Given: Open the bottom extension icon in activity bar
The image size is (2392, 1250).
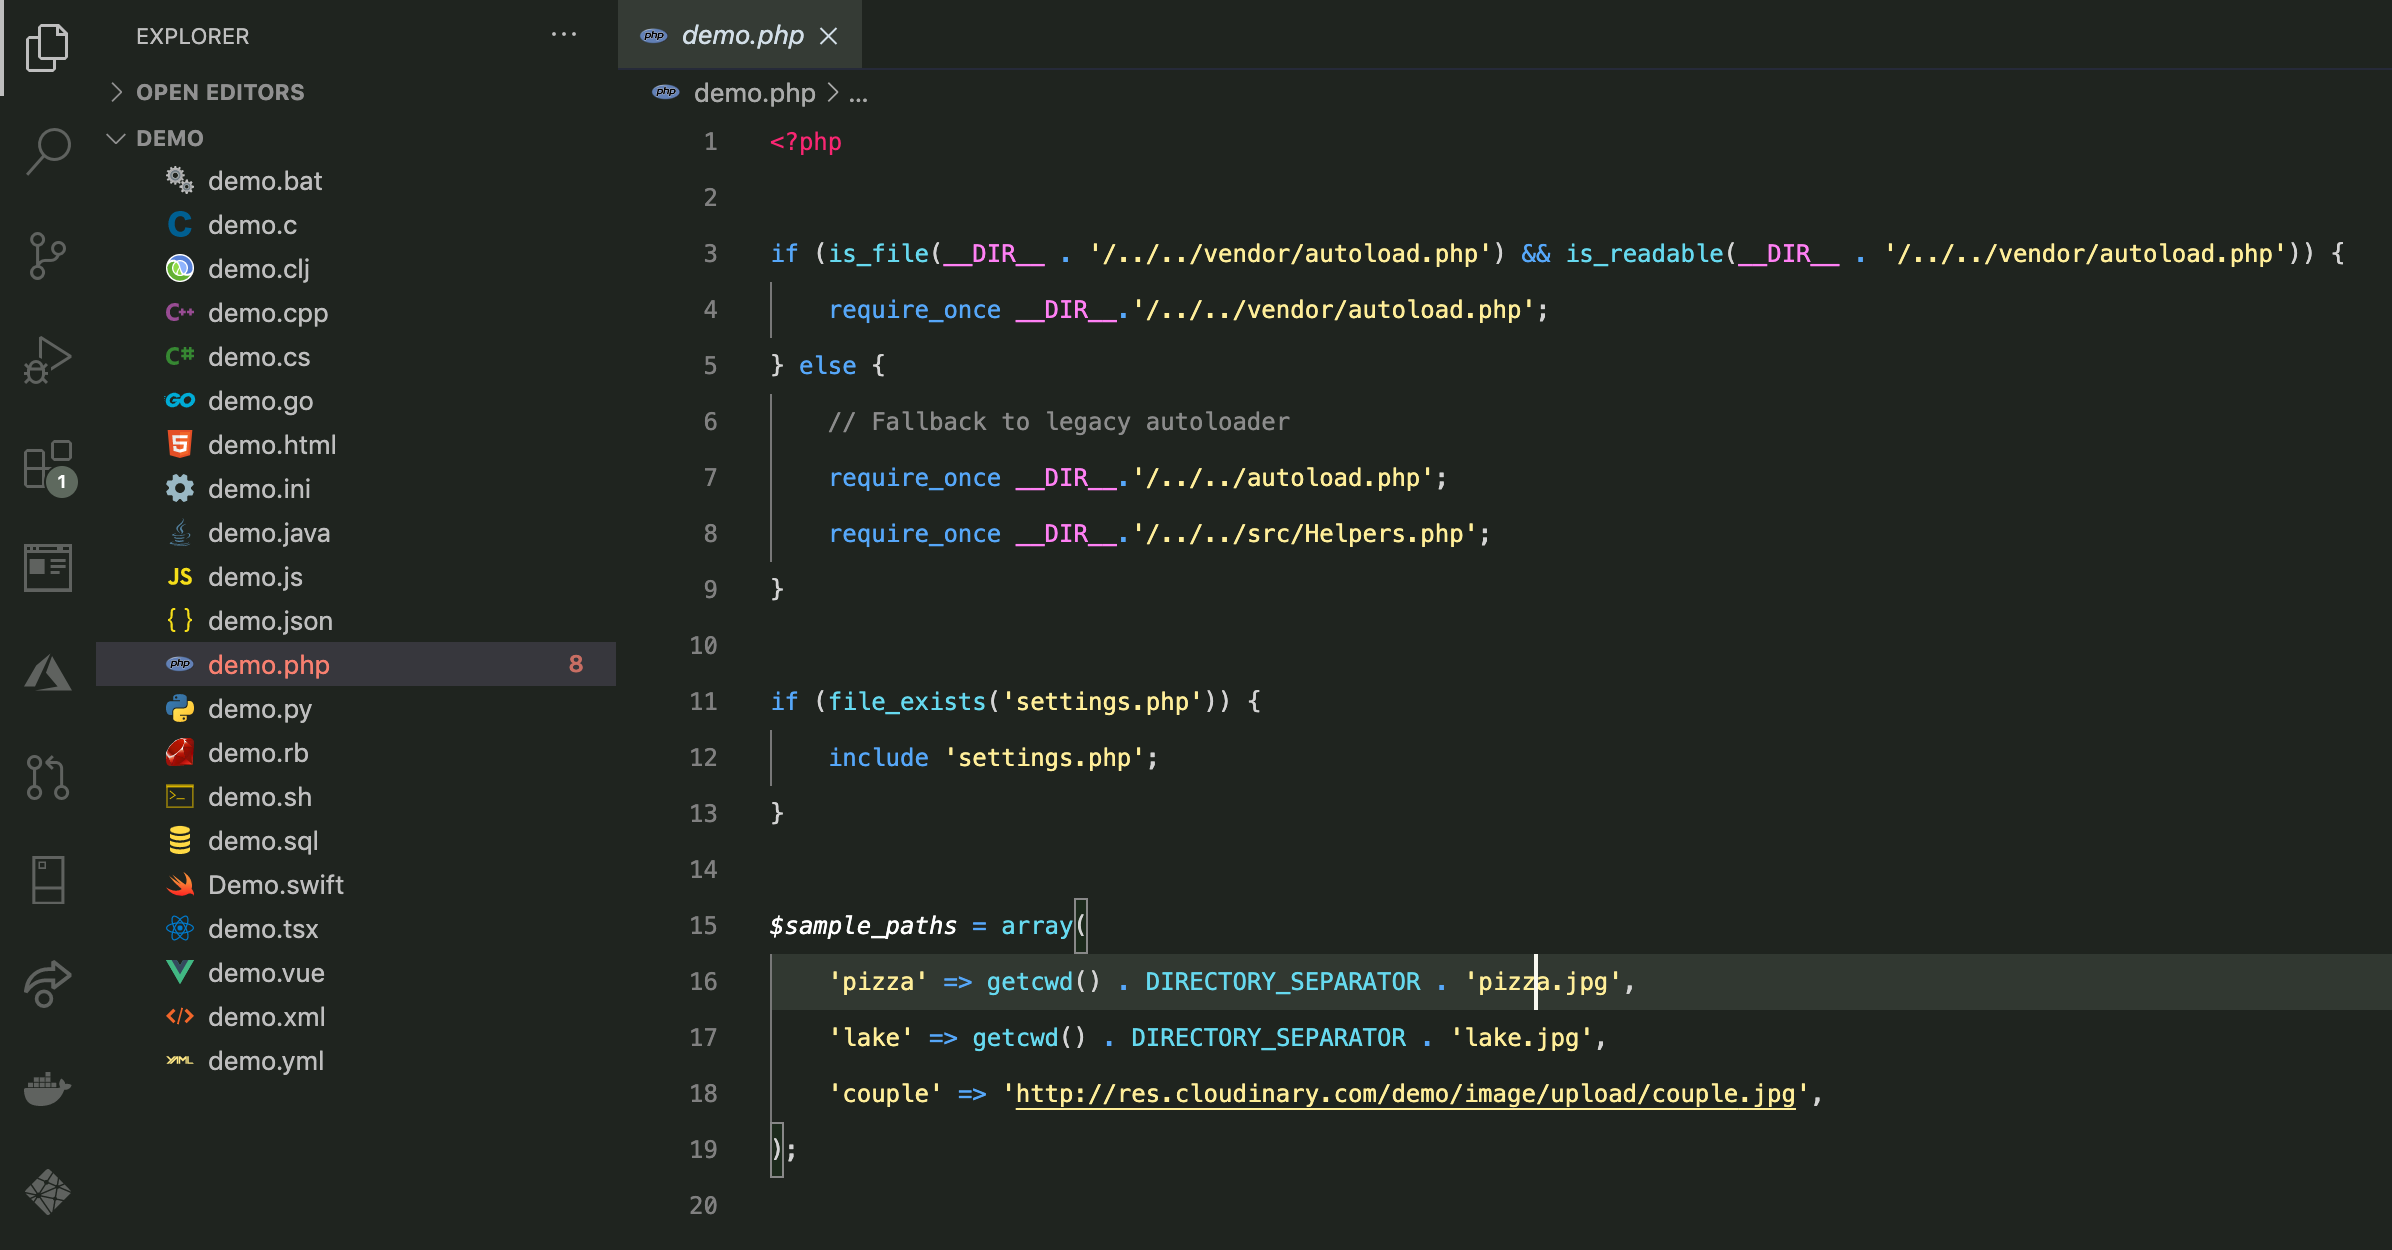Looking at the screenshot, I should tap(48, 1192).
